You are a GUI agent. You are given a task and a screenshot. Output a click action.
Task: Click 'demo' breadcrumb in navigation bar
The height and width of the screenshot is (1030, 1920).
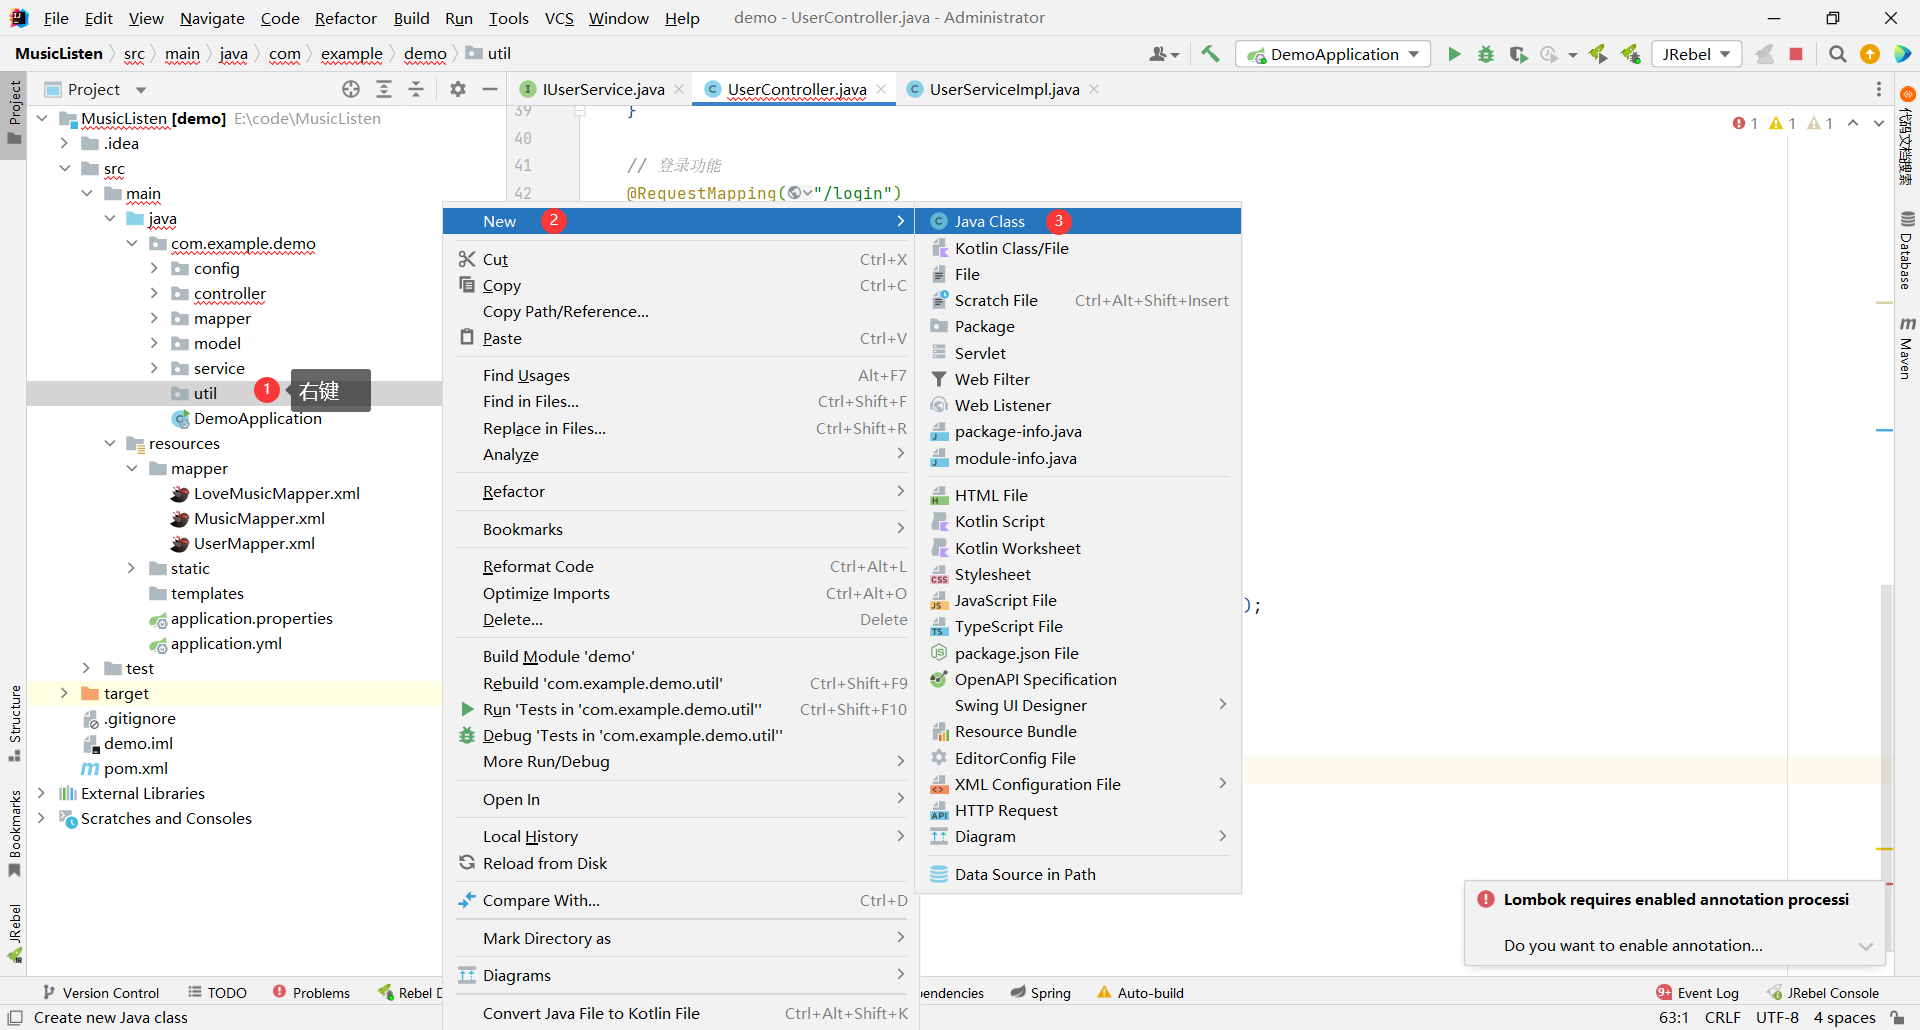(425, 54)
